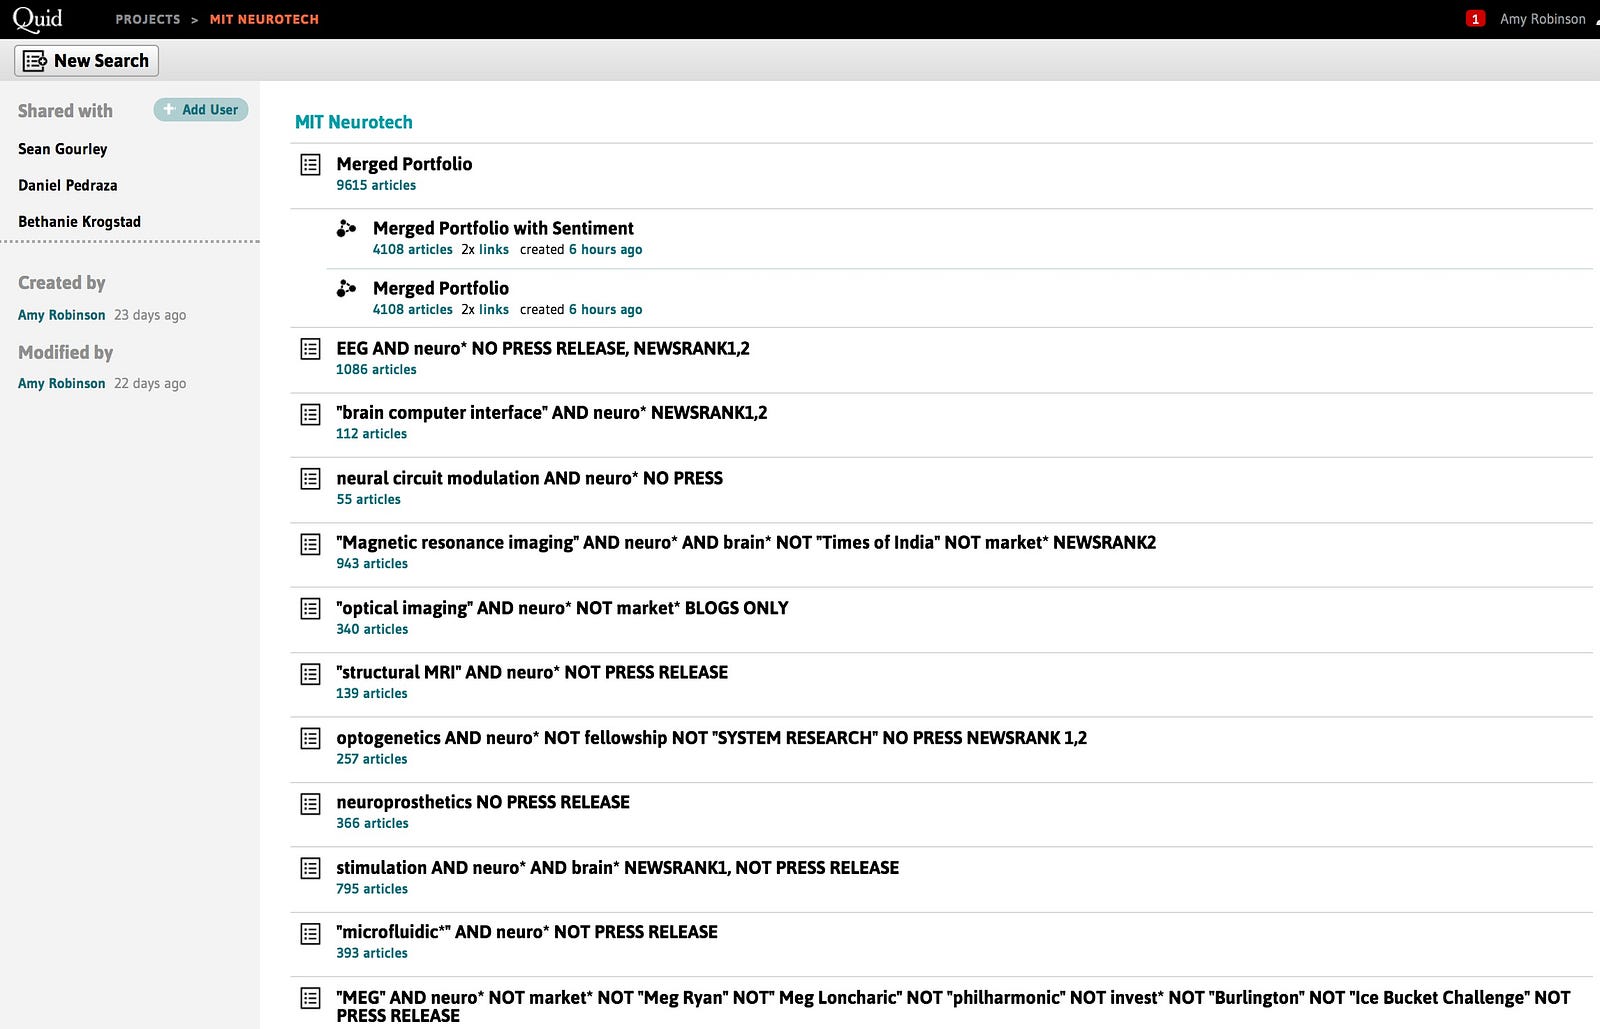Click list icon for stimulation AND neuro* search

pos(311,869)
